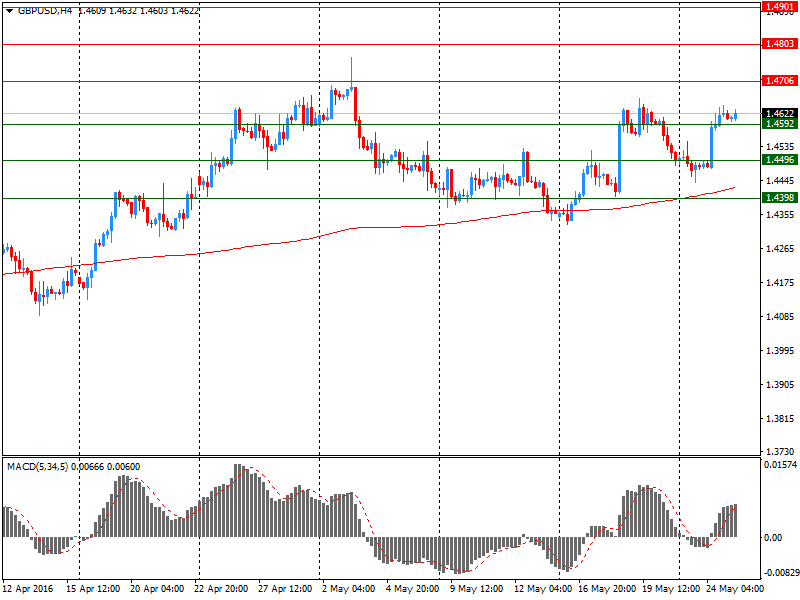Click the GBPUSD,H4 chart title text

pyautogui.click(x=45, y=11)
